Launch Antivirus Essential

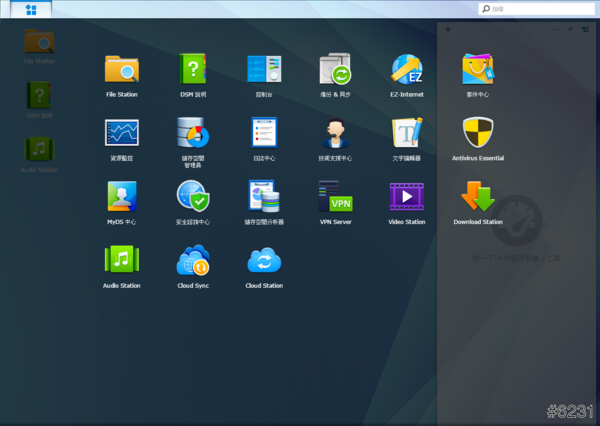(477, 133)
